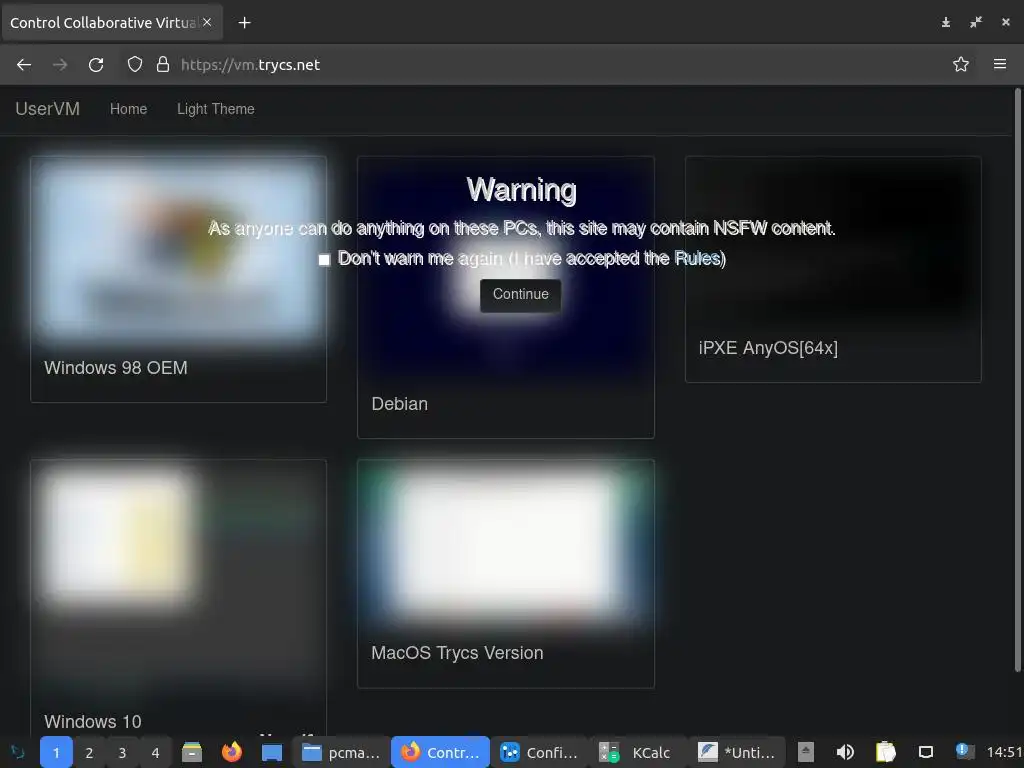Open the browser hamburger menu
The image size is (1024, 768).
pyautogui.click(x=1000, y=64)
